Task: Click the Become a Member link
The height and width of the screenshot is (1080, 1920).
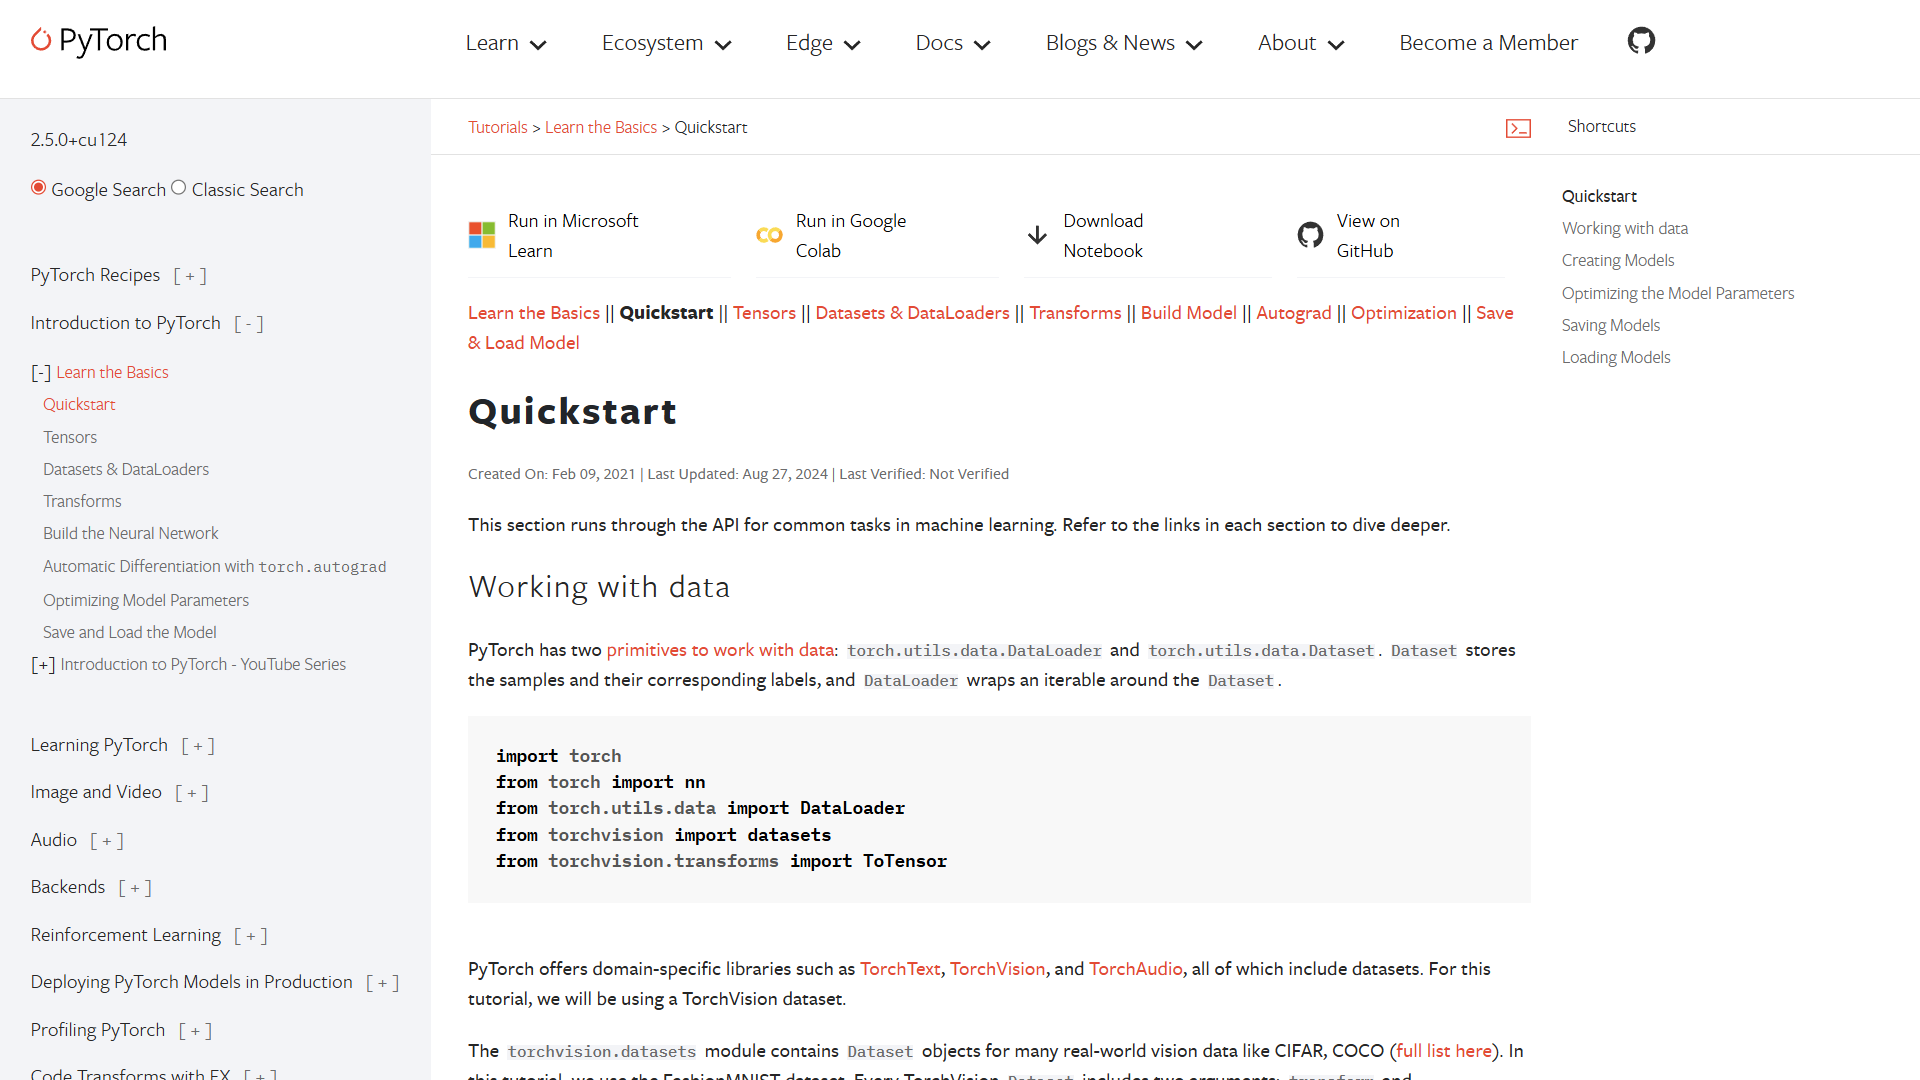Action: click(1487, 43)
